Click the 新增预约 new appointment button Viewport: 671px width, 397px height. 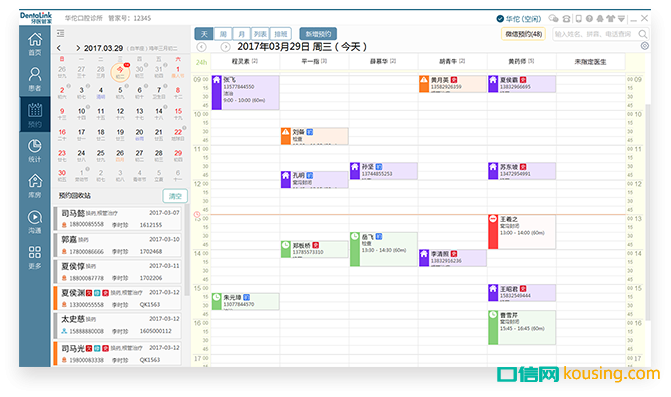(x=318, y=34)
